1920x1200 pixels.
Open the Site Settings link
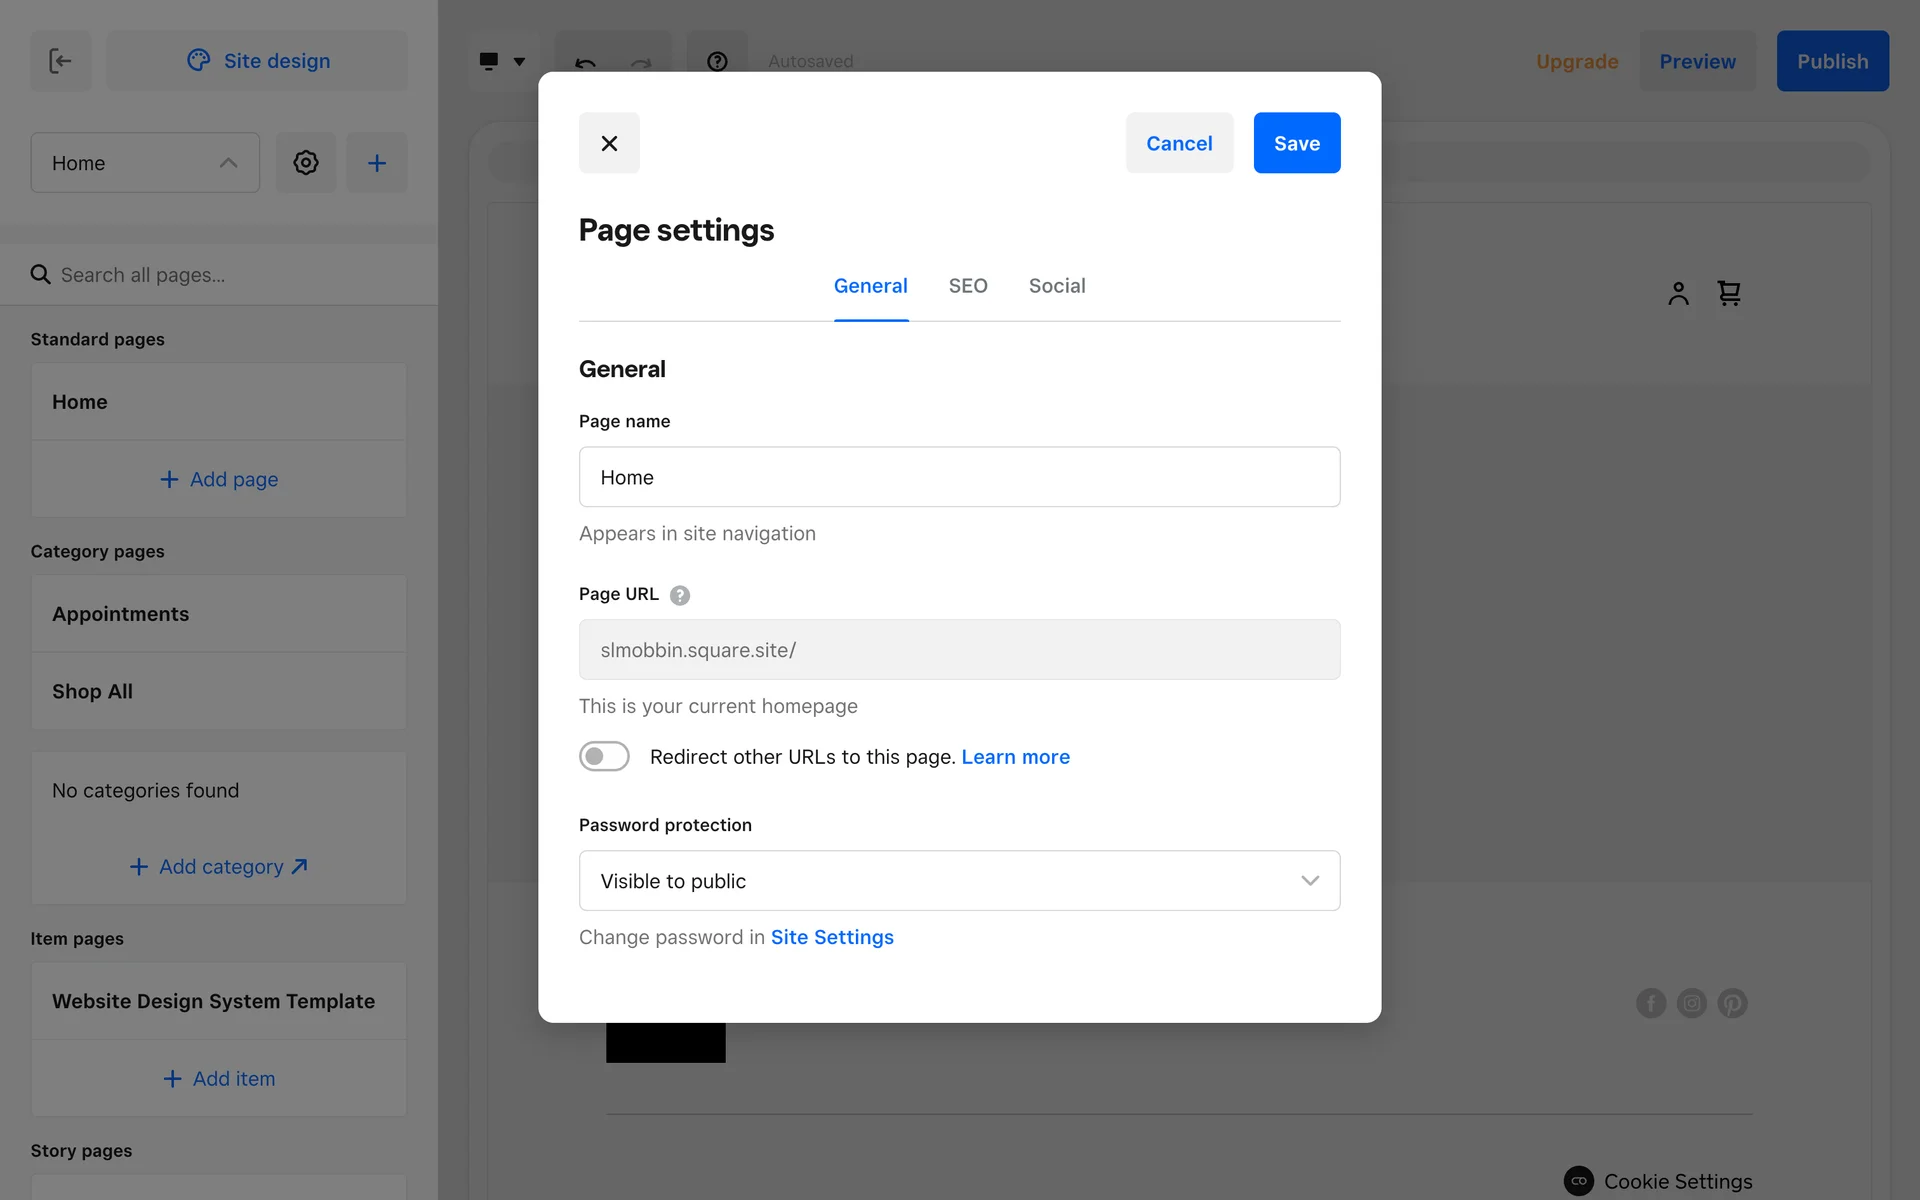[x=832, y=937]
